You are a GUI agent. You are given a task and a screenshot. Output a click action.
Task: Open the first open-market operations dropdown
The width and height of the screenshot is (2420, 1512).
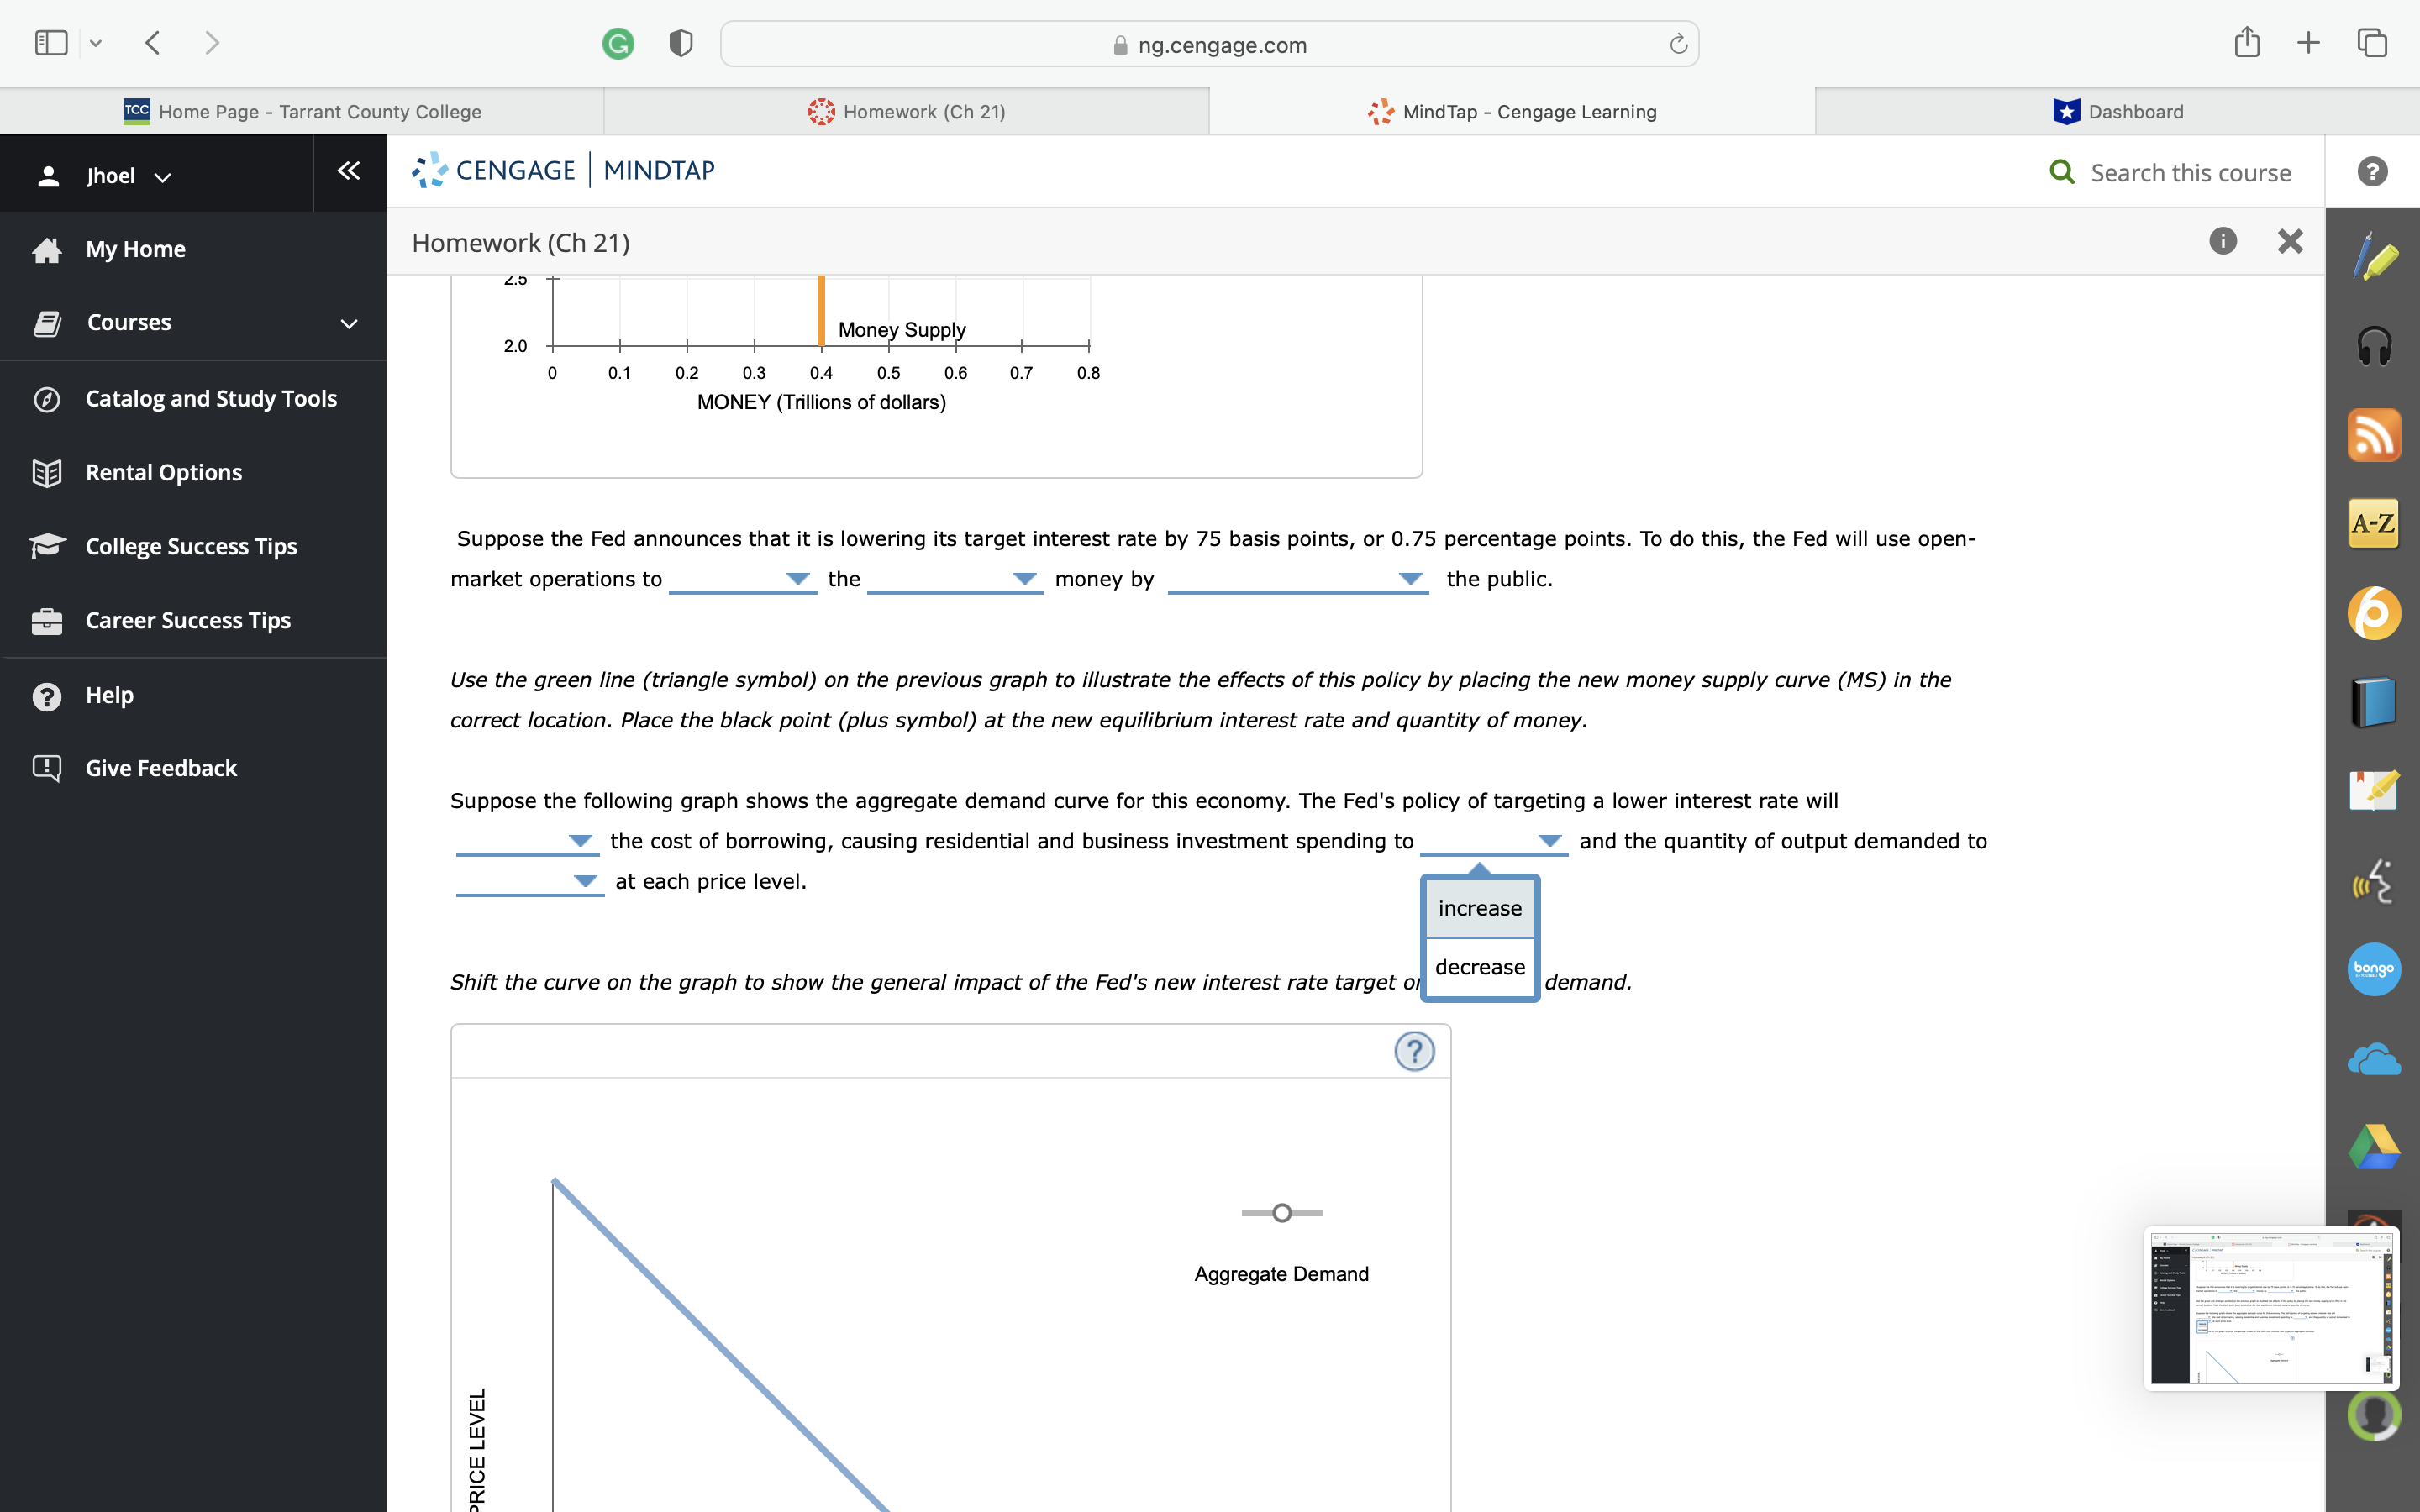pos(742,580)
